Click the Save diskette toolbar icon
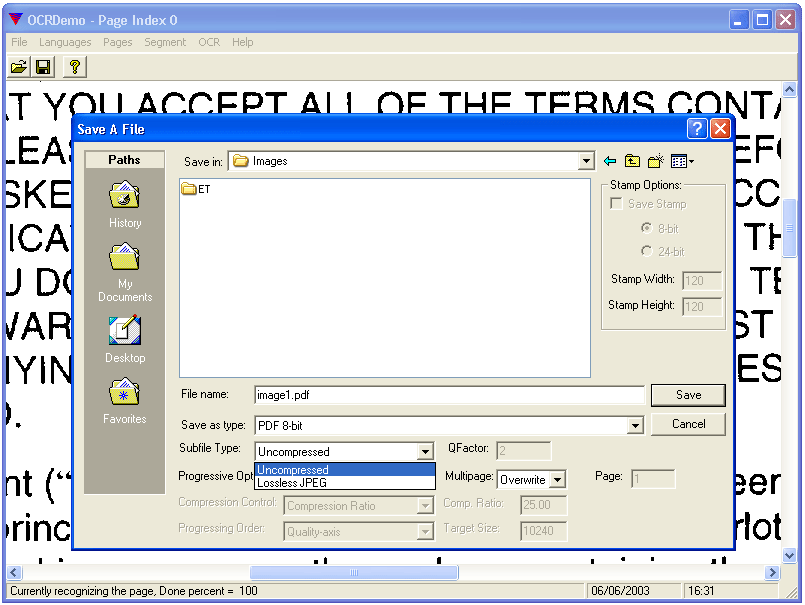The height and width of the screenshot is (605, 805). coord(44,66)
